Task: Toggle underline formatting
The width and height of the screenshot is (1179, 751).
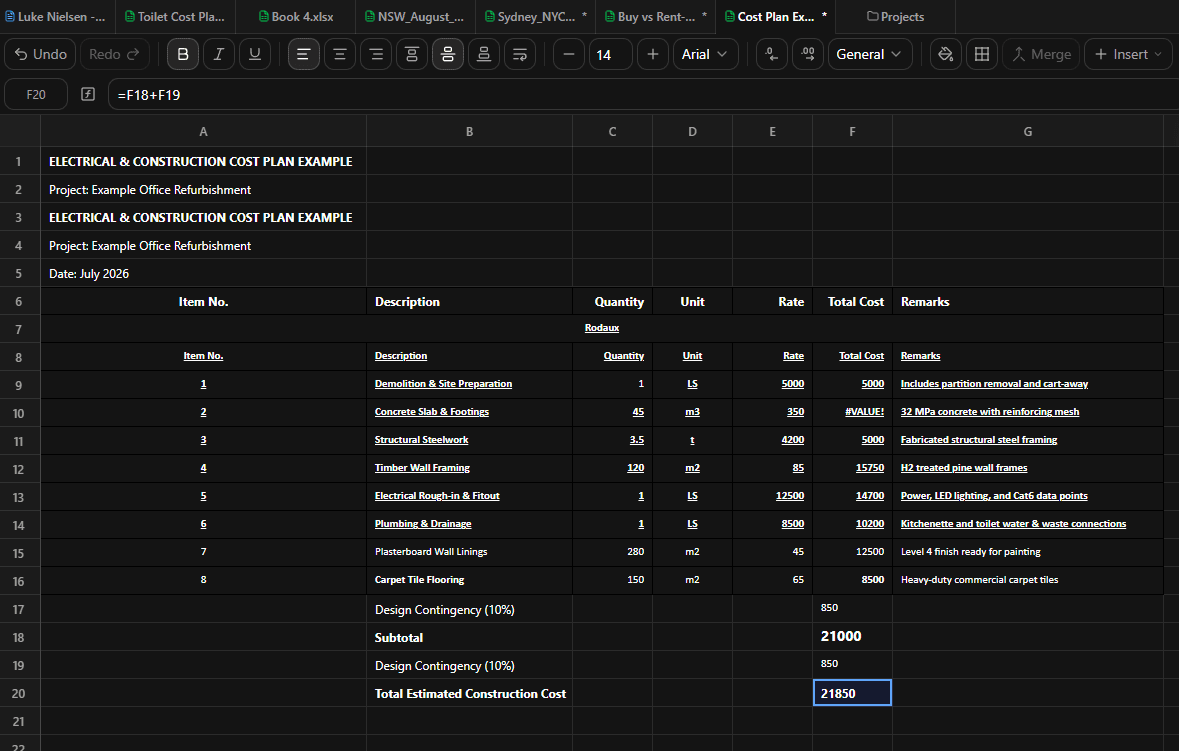Action: tap(255, 54)
